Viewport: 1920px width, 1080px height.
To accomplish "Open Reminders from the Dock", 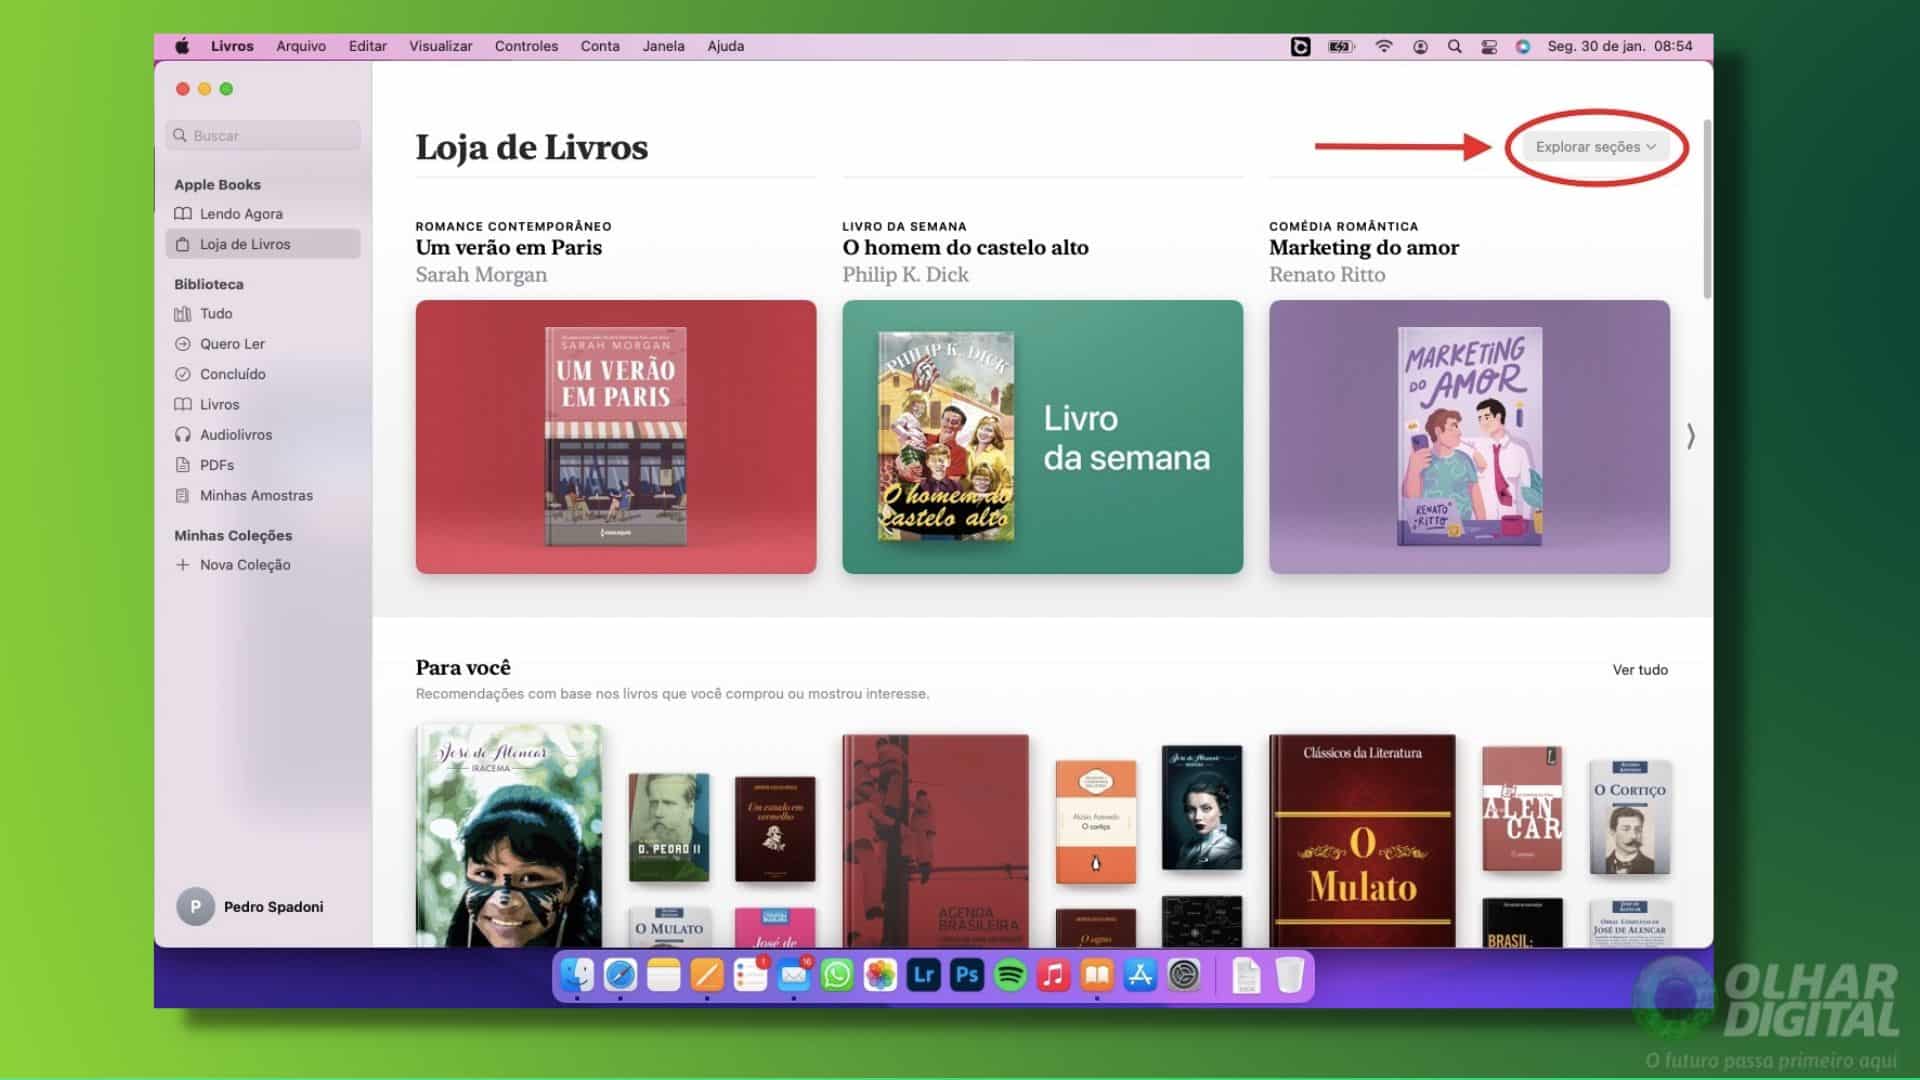I will pos(750,975).
